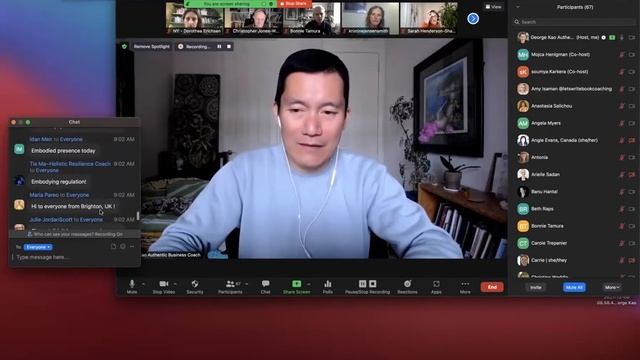640x360 pixels.
Task: Toggle mic for Angela Myers
Action: pyautogui.click(x=622, y=123)
